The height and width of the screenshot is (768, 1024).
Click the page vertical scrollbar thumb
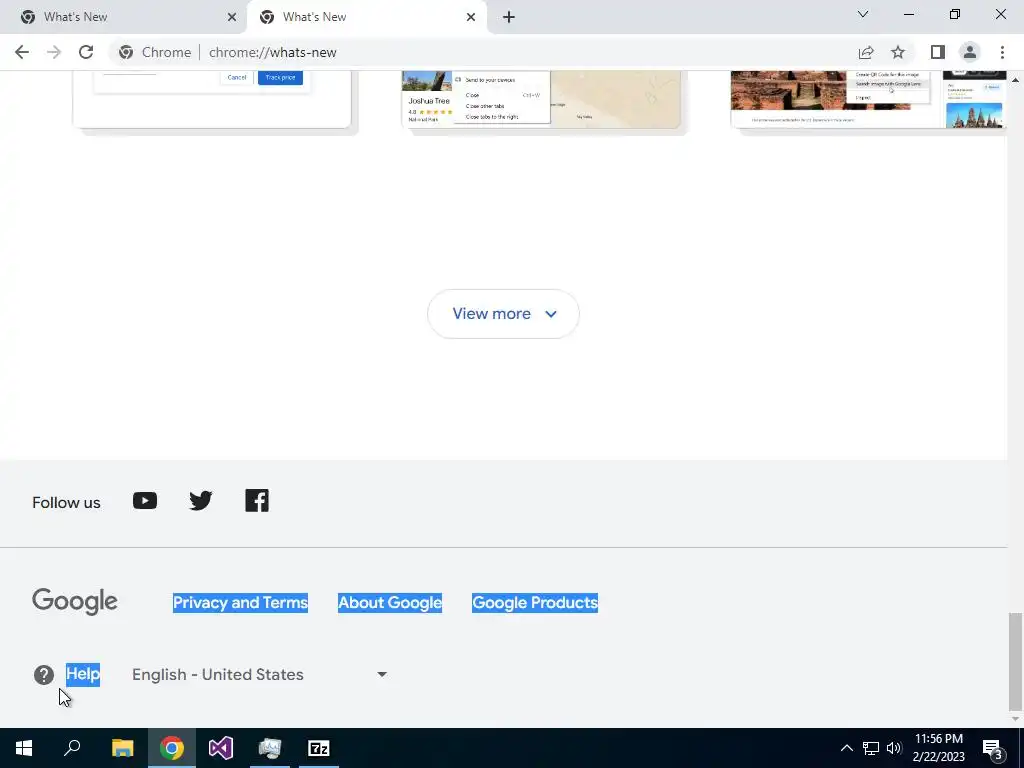tap(1014, 661)
